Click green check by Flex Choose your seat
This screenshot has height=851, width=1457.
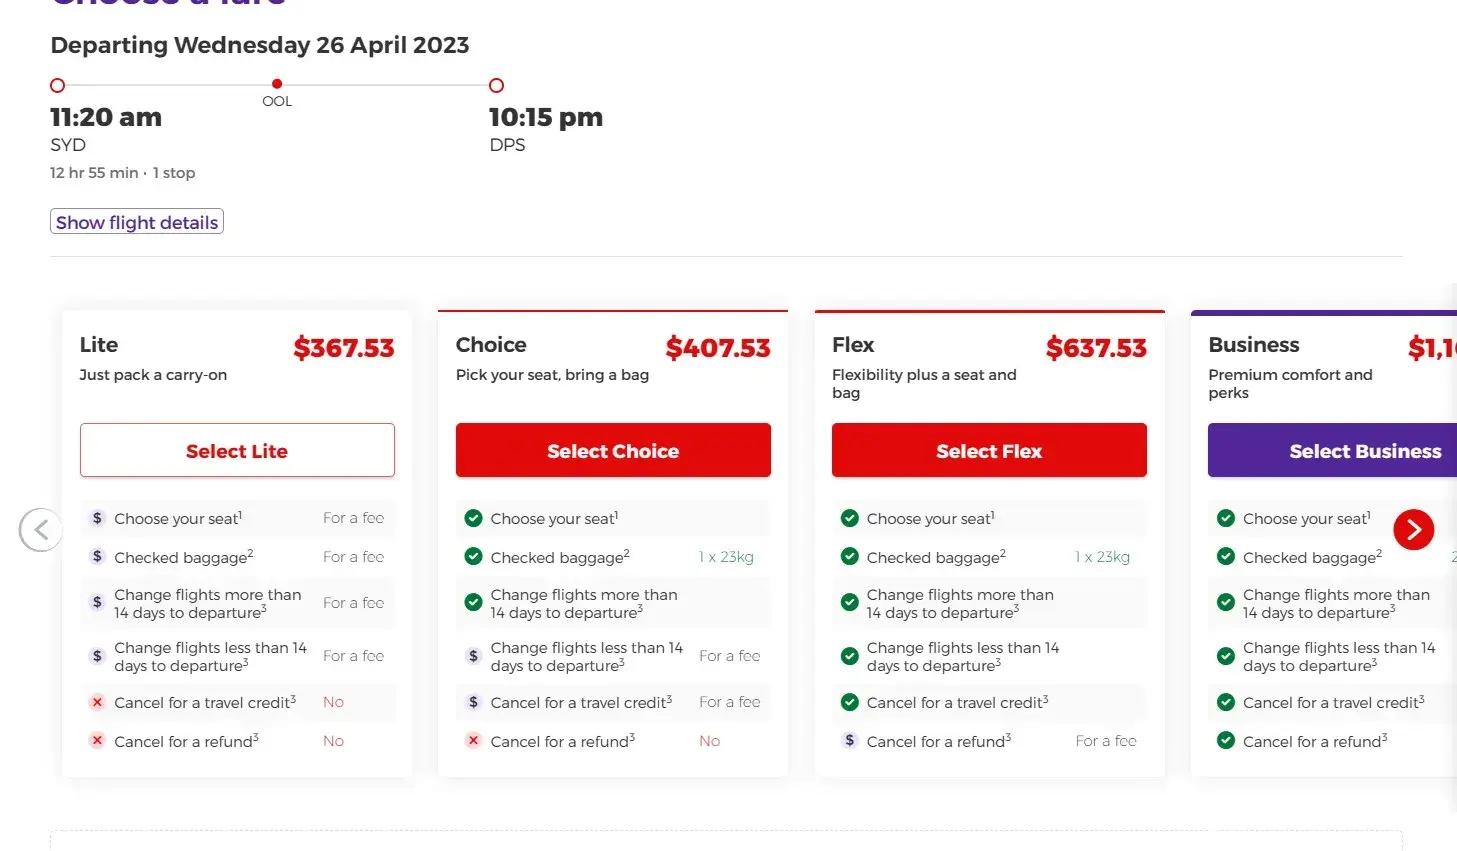tap(850, 518)
